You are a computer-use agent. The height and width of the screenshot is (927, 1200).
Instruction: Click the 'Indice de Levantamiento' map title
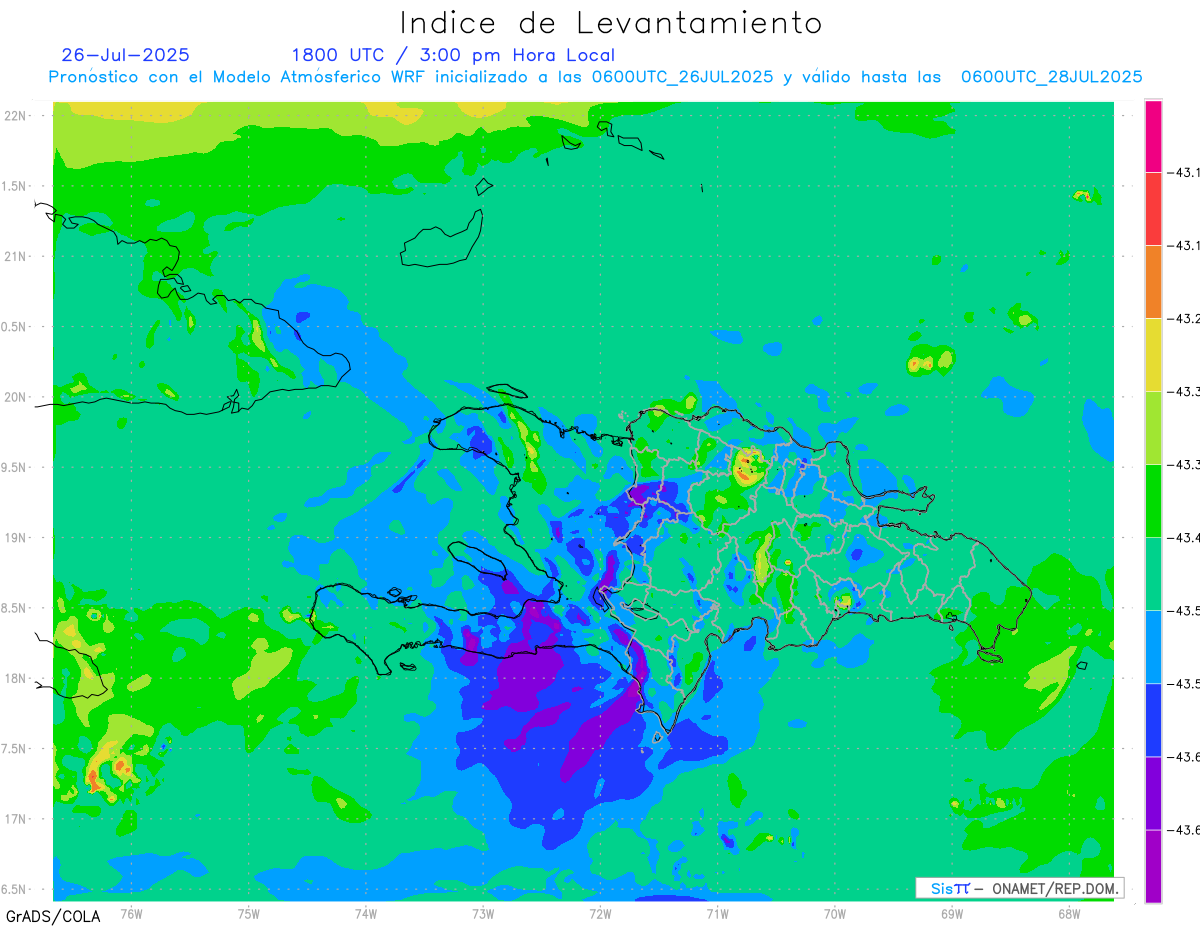(611, 23)
